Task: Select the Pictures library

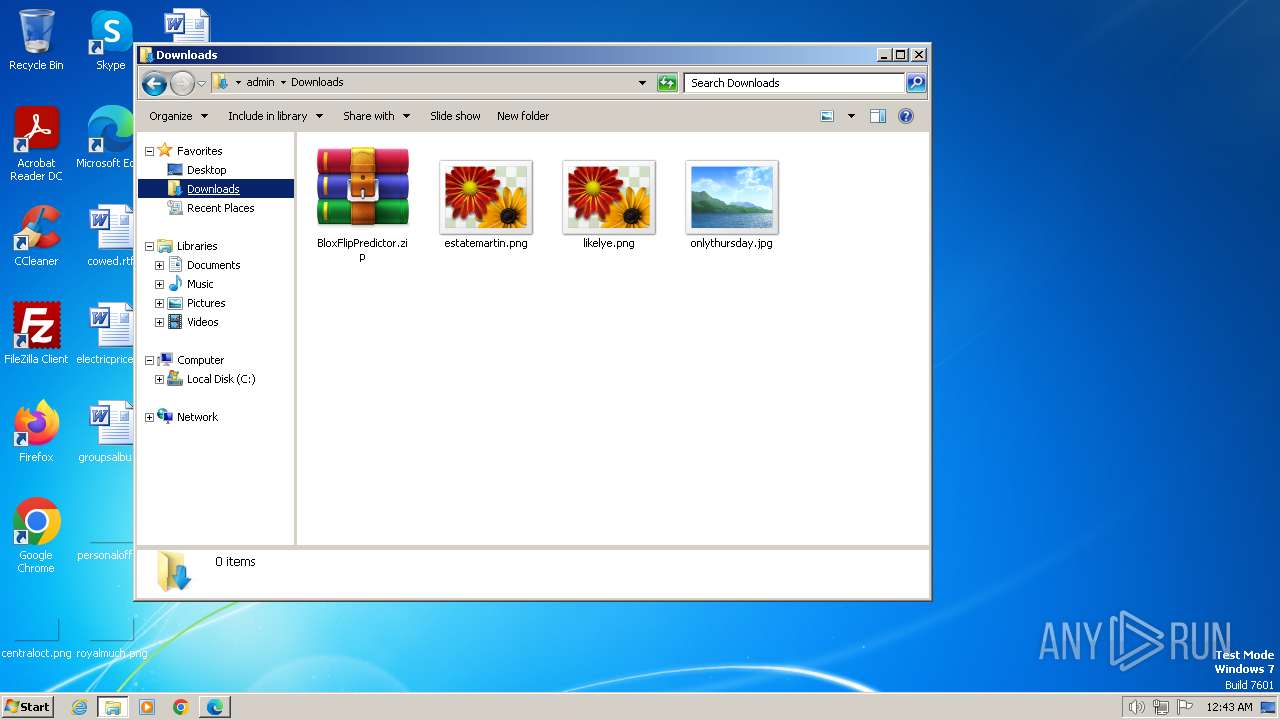Action: pos(205,303)
